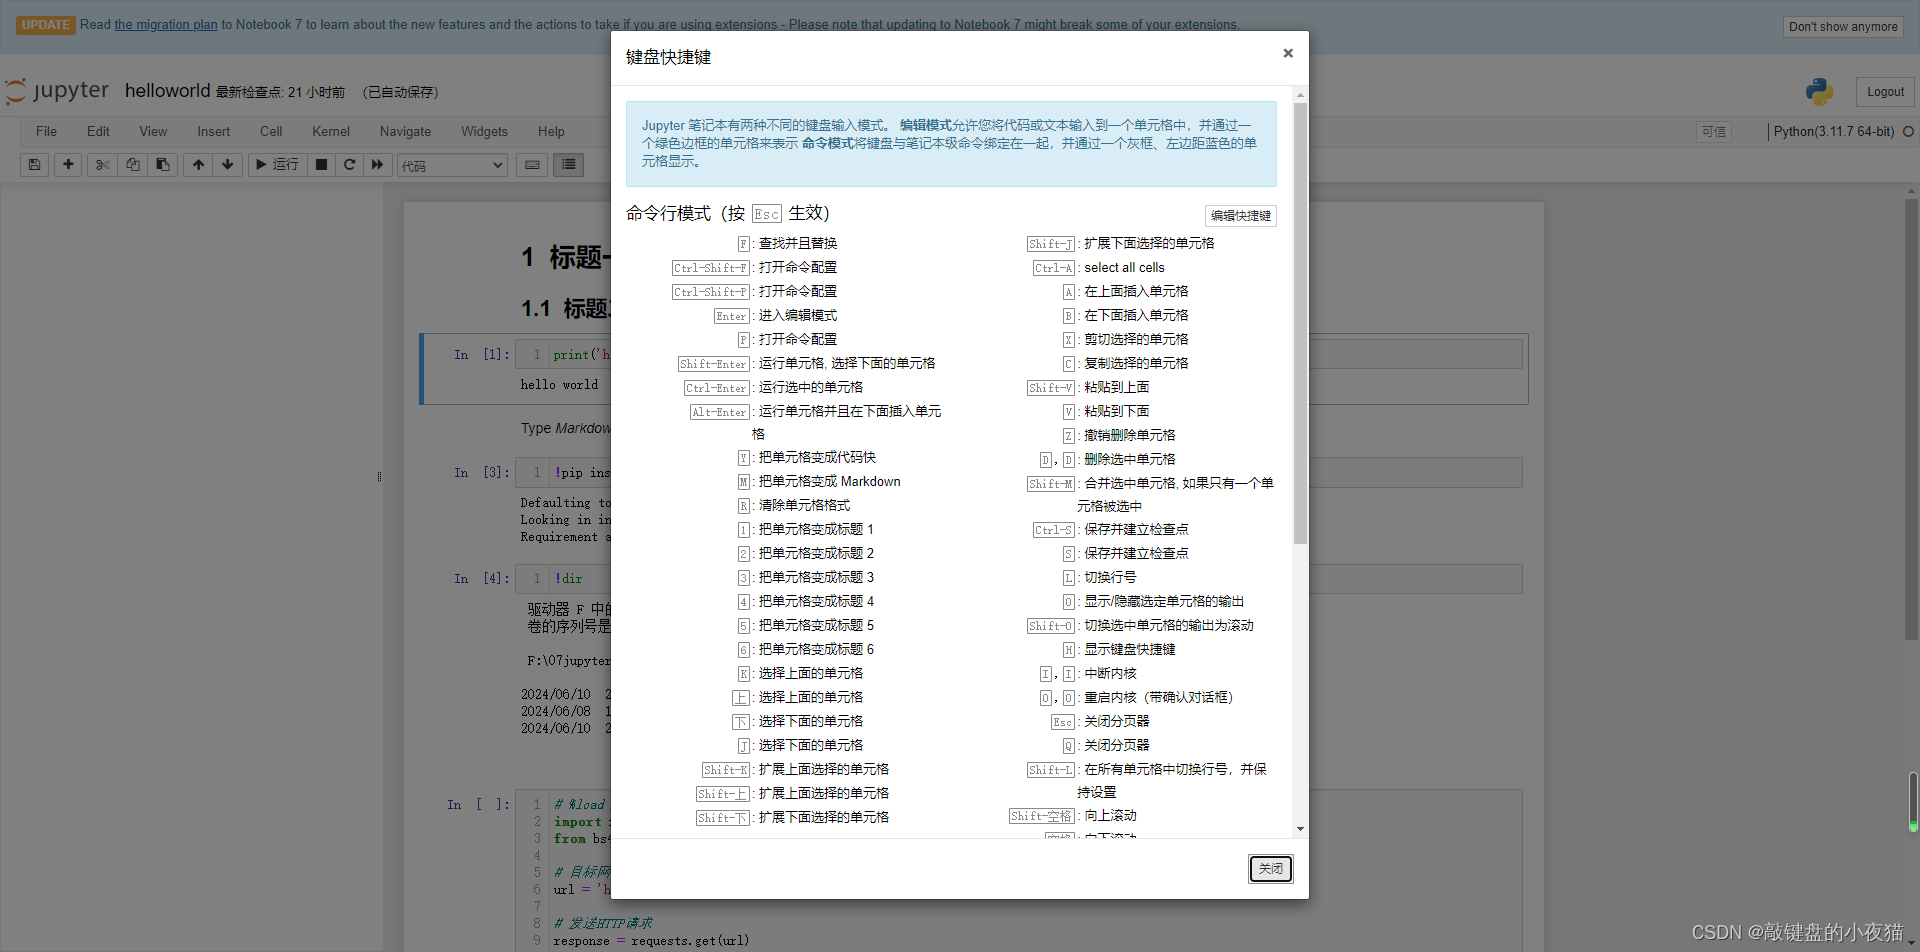Click the Logout button
Viewport: 1920px width, 952px height.
coord(1885,92)
